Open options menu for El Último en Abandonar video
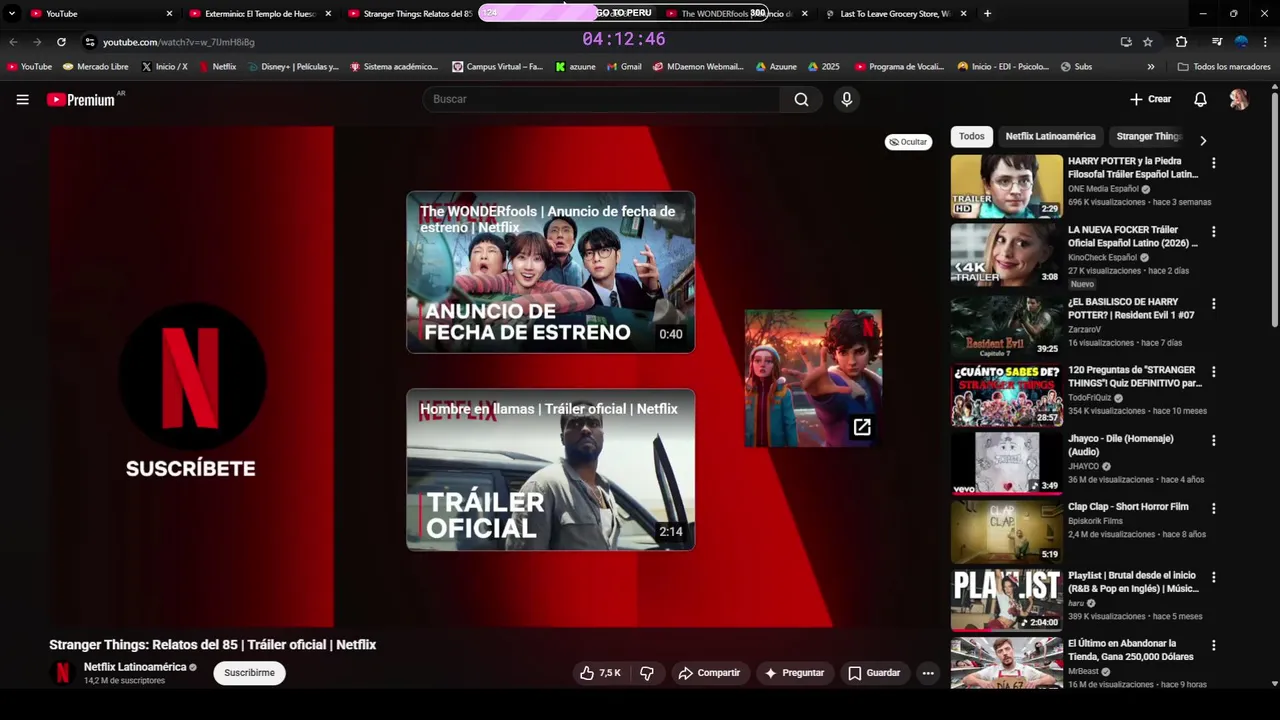Viewport: 1280px width, 720px height. [1214, 645]
